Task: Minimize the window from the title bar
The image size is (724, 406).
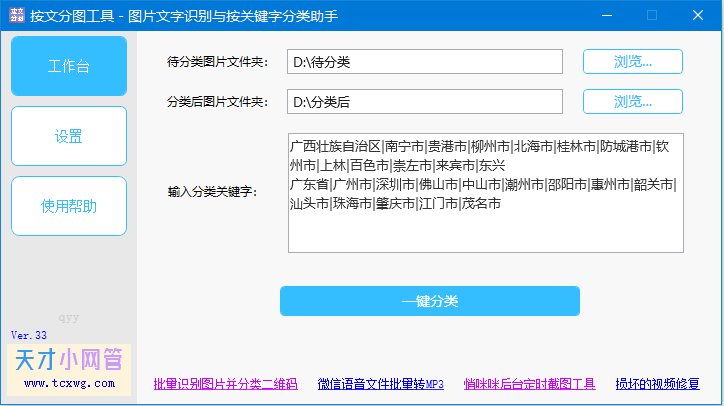Action: coord(606,15)
